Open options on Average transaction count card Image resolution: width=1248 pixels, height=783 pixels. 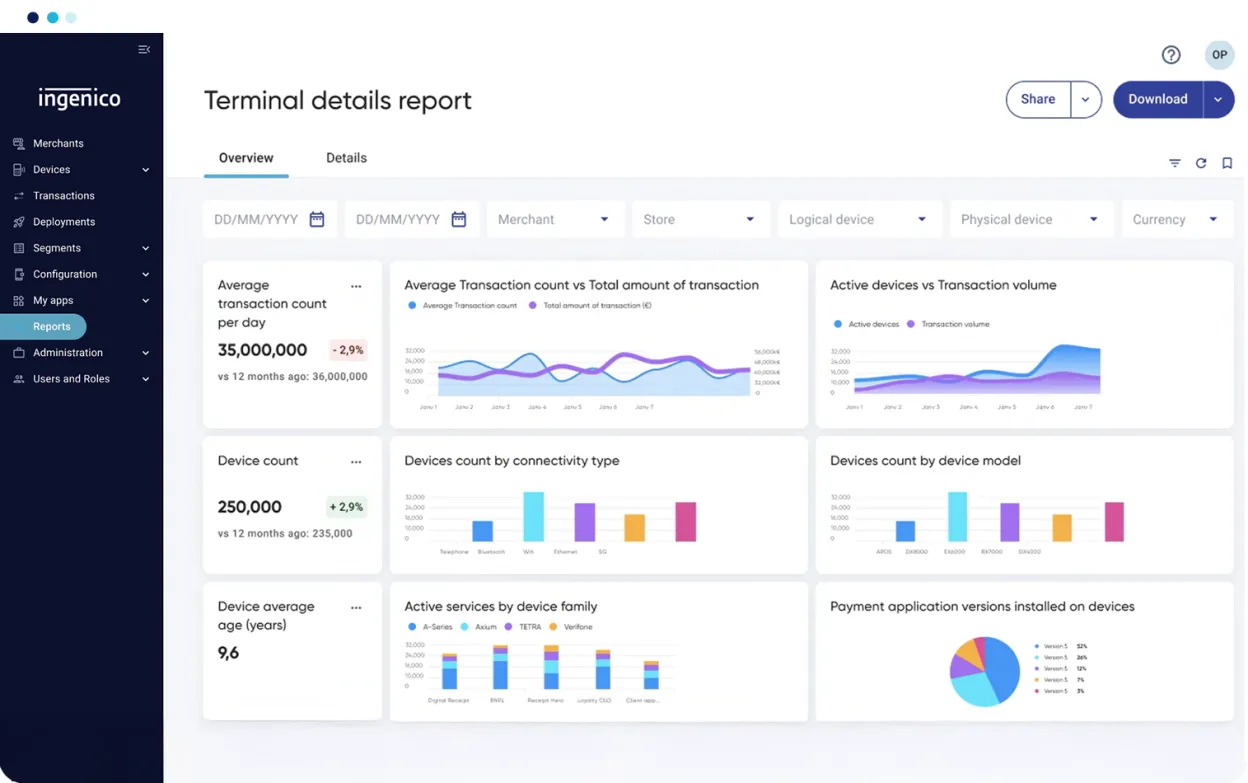(356, 286)
